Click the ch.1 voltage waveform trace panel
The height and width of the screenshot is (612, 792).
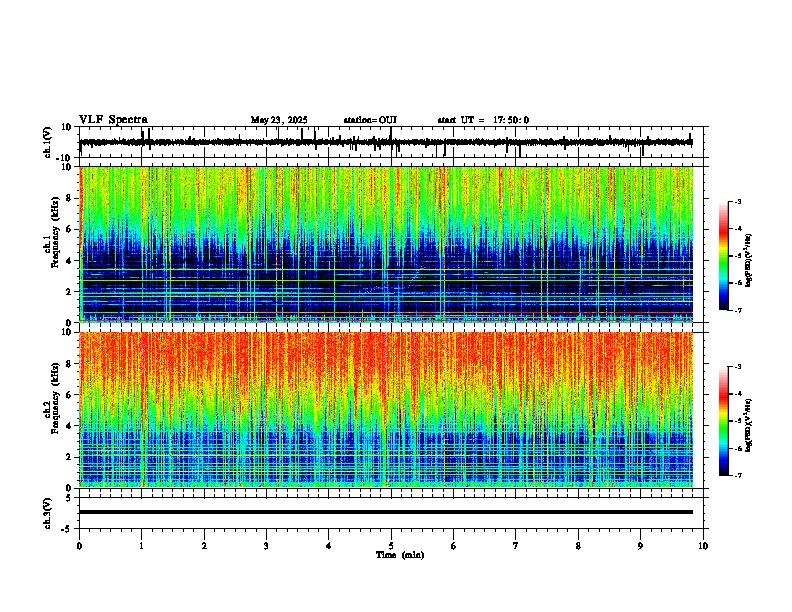click(x=393, y=142)
